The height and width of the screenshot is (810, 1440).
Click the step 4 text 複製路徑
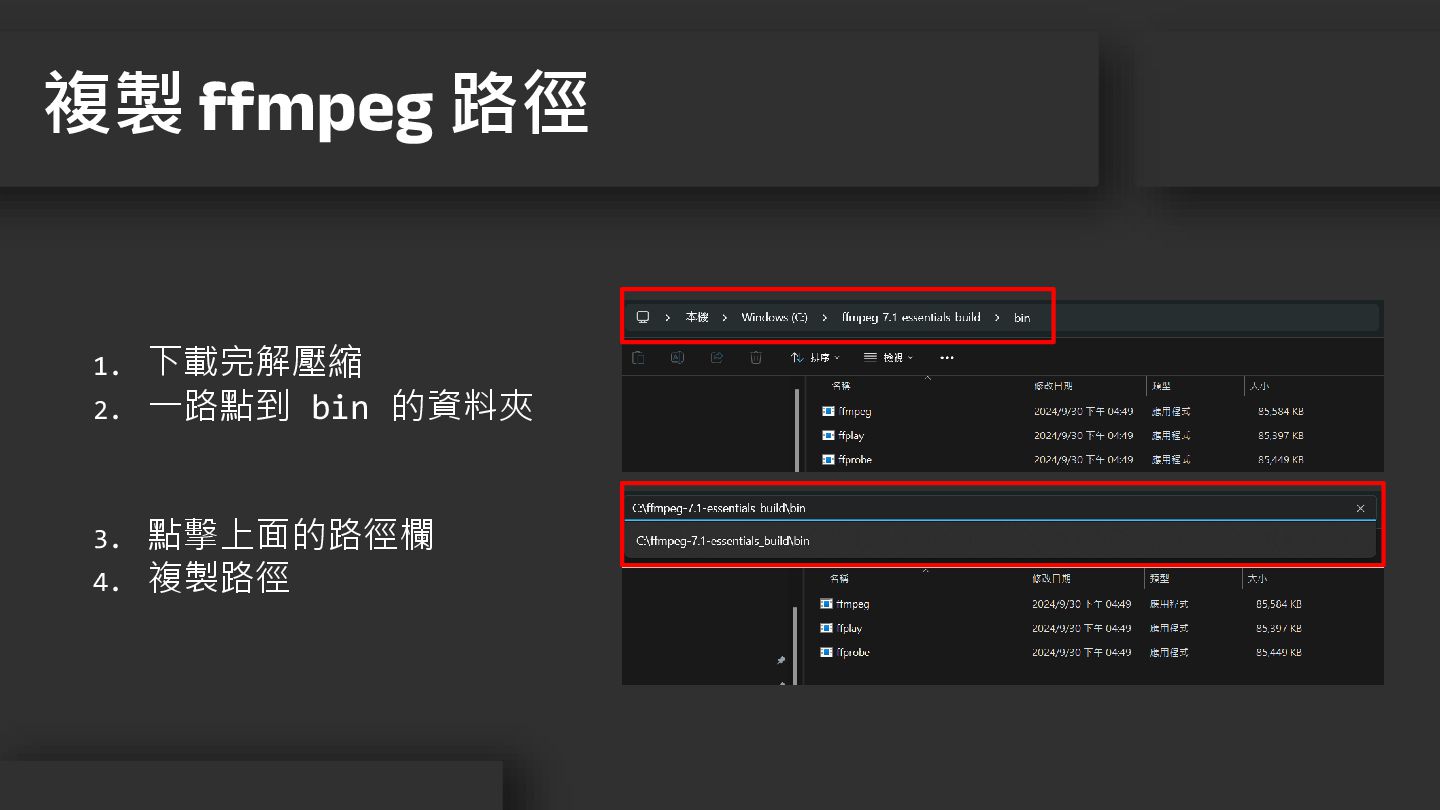219,577
